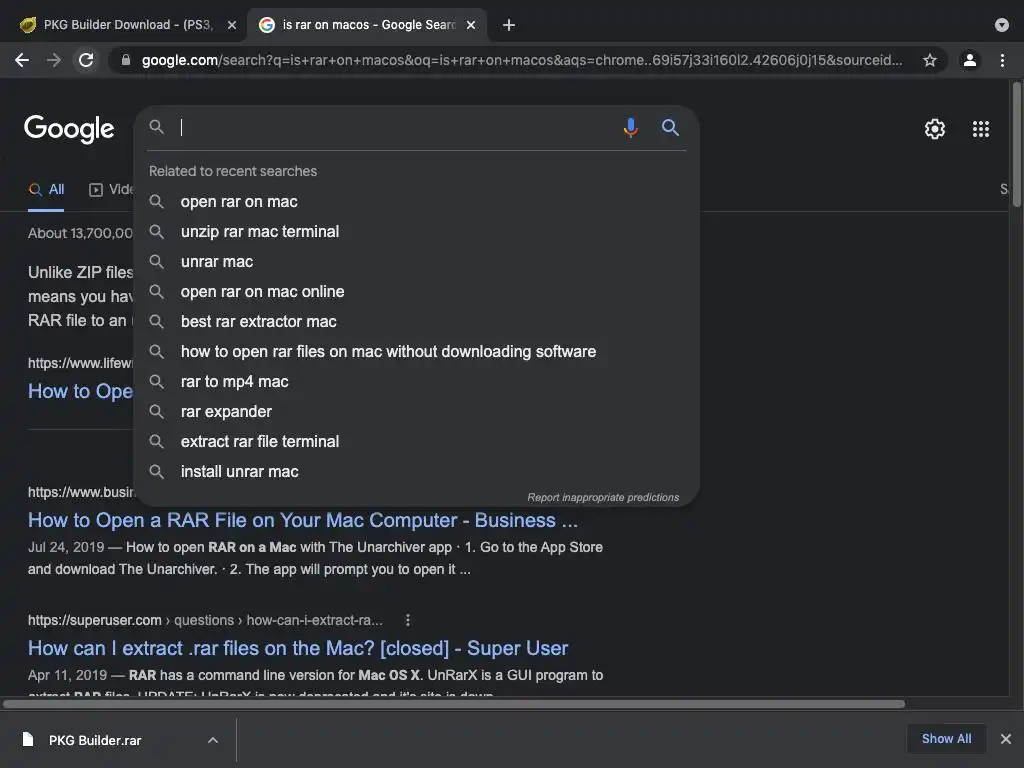Click the lock icon in the address bar
The height and width of the screenshot is (768, 1024).
(x=126, y=60)
